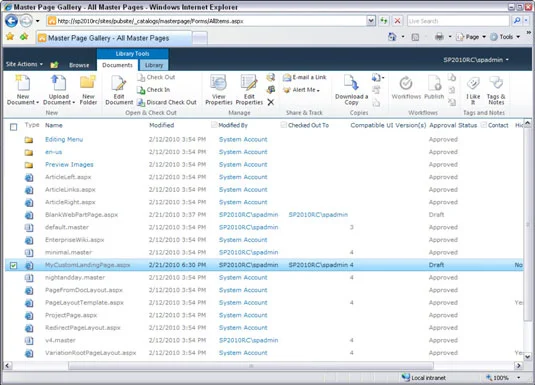Click the browser Print icon

tap(439, 37)
